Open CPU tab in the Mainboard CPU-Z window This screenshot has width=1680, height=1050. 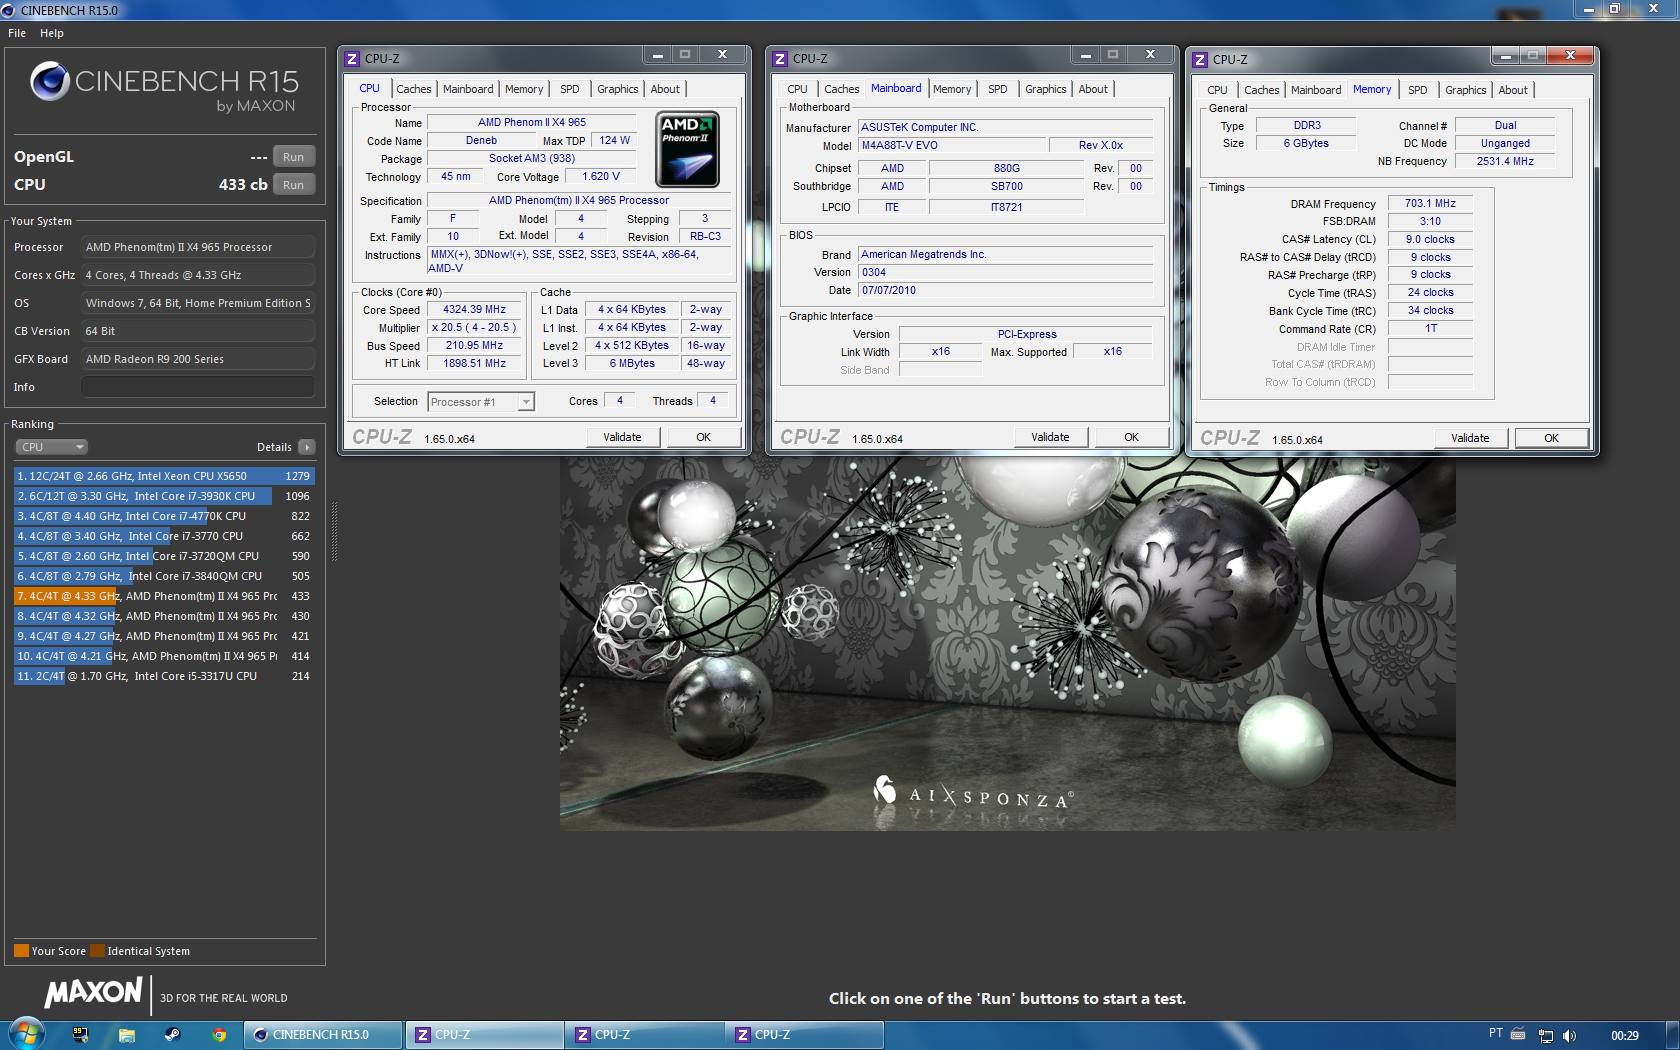797,89
